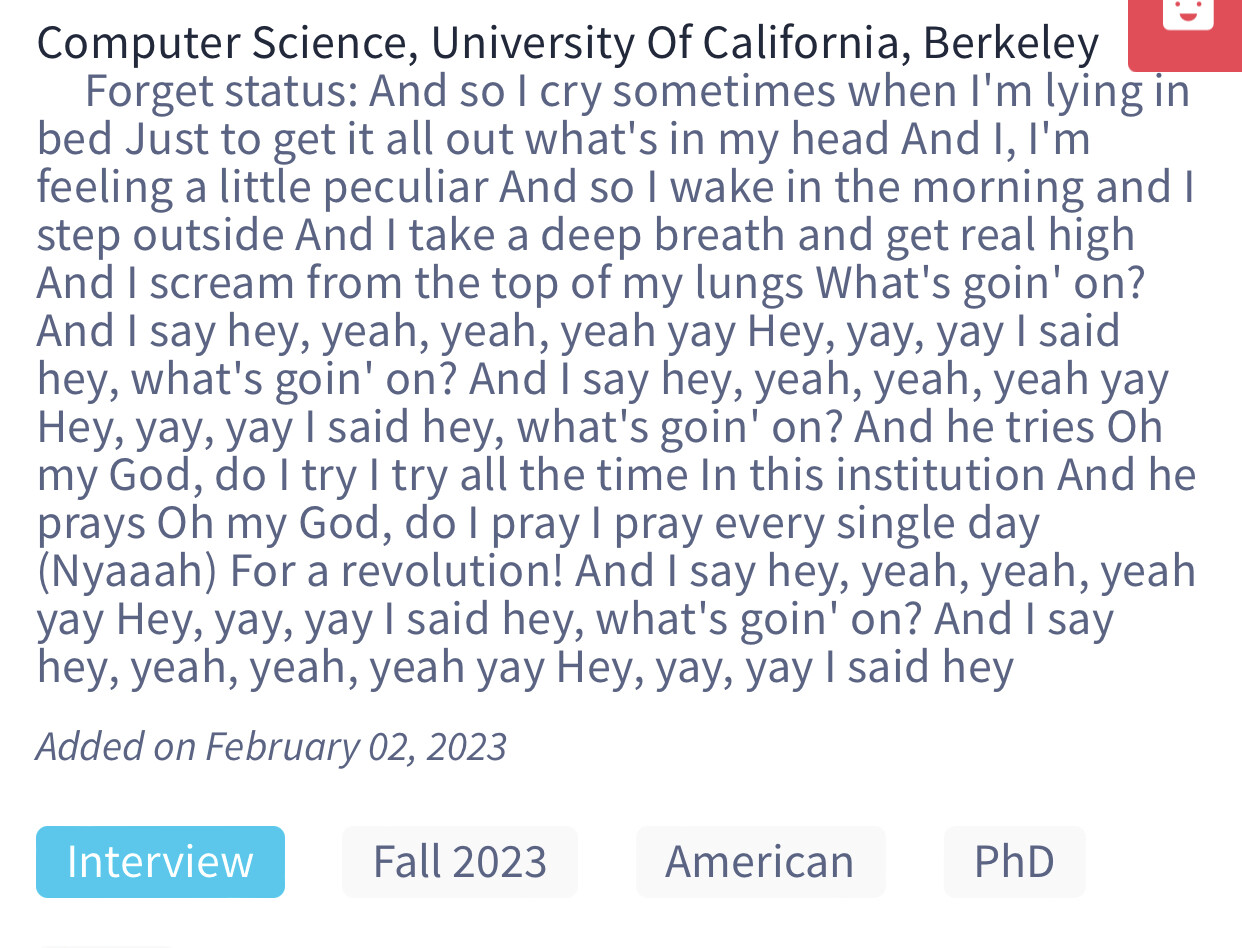Click the PhD degree tag
The height and width of the screenshot is (948, 1242).
1014,862
